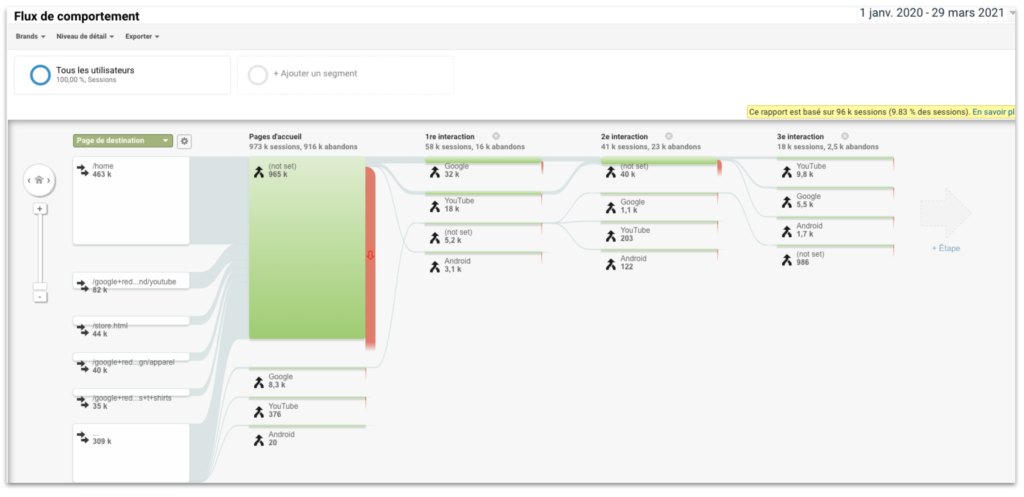Image resolution: width=1024 pixels, height=497 pixels.
Task: Expand the Niveau de détail menu
Action: (85, 37)
